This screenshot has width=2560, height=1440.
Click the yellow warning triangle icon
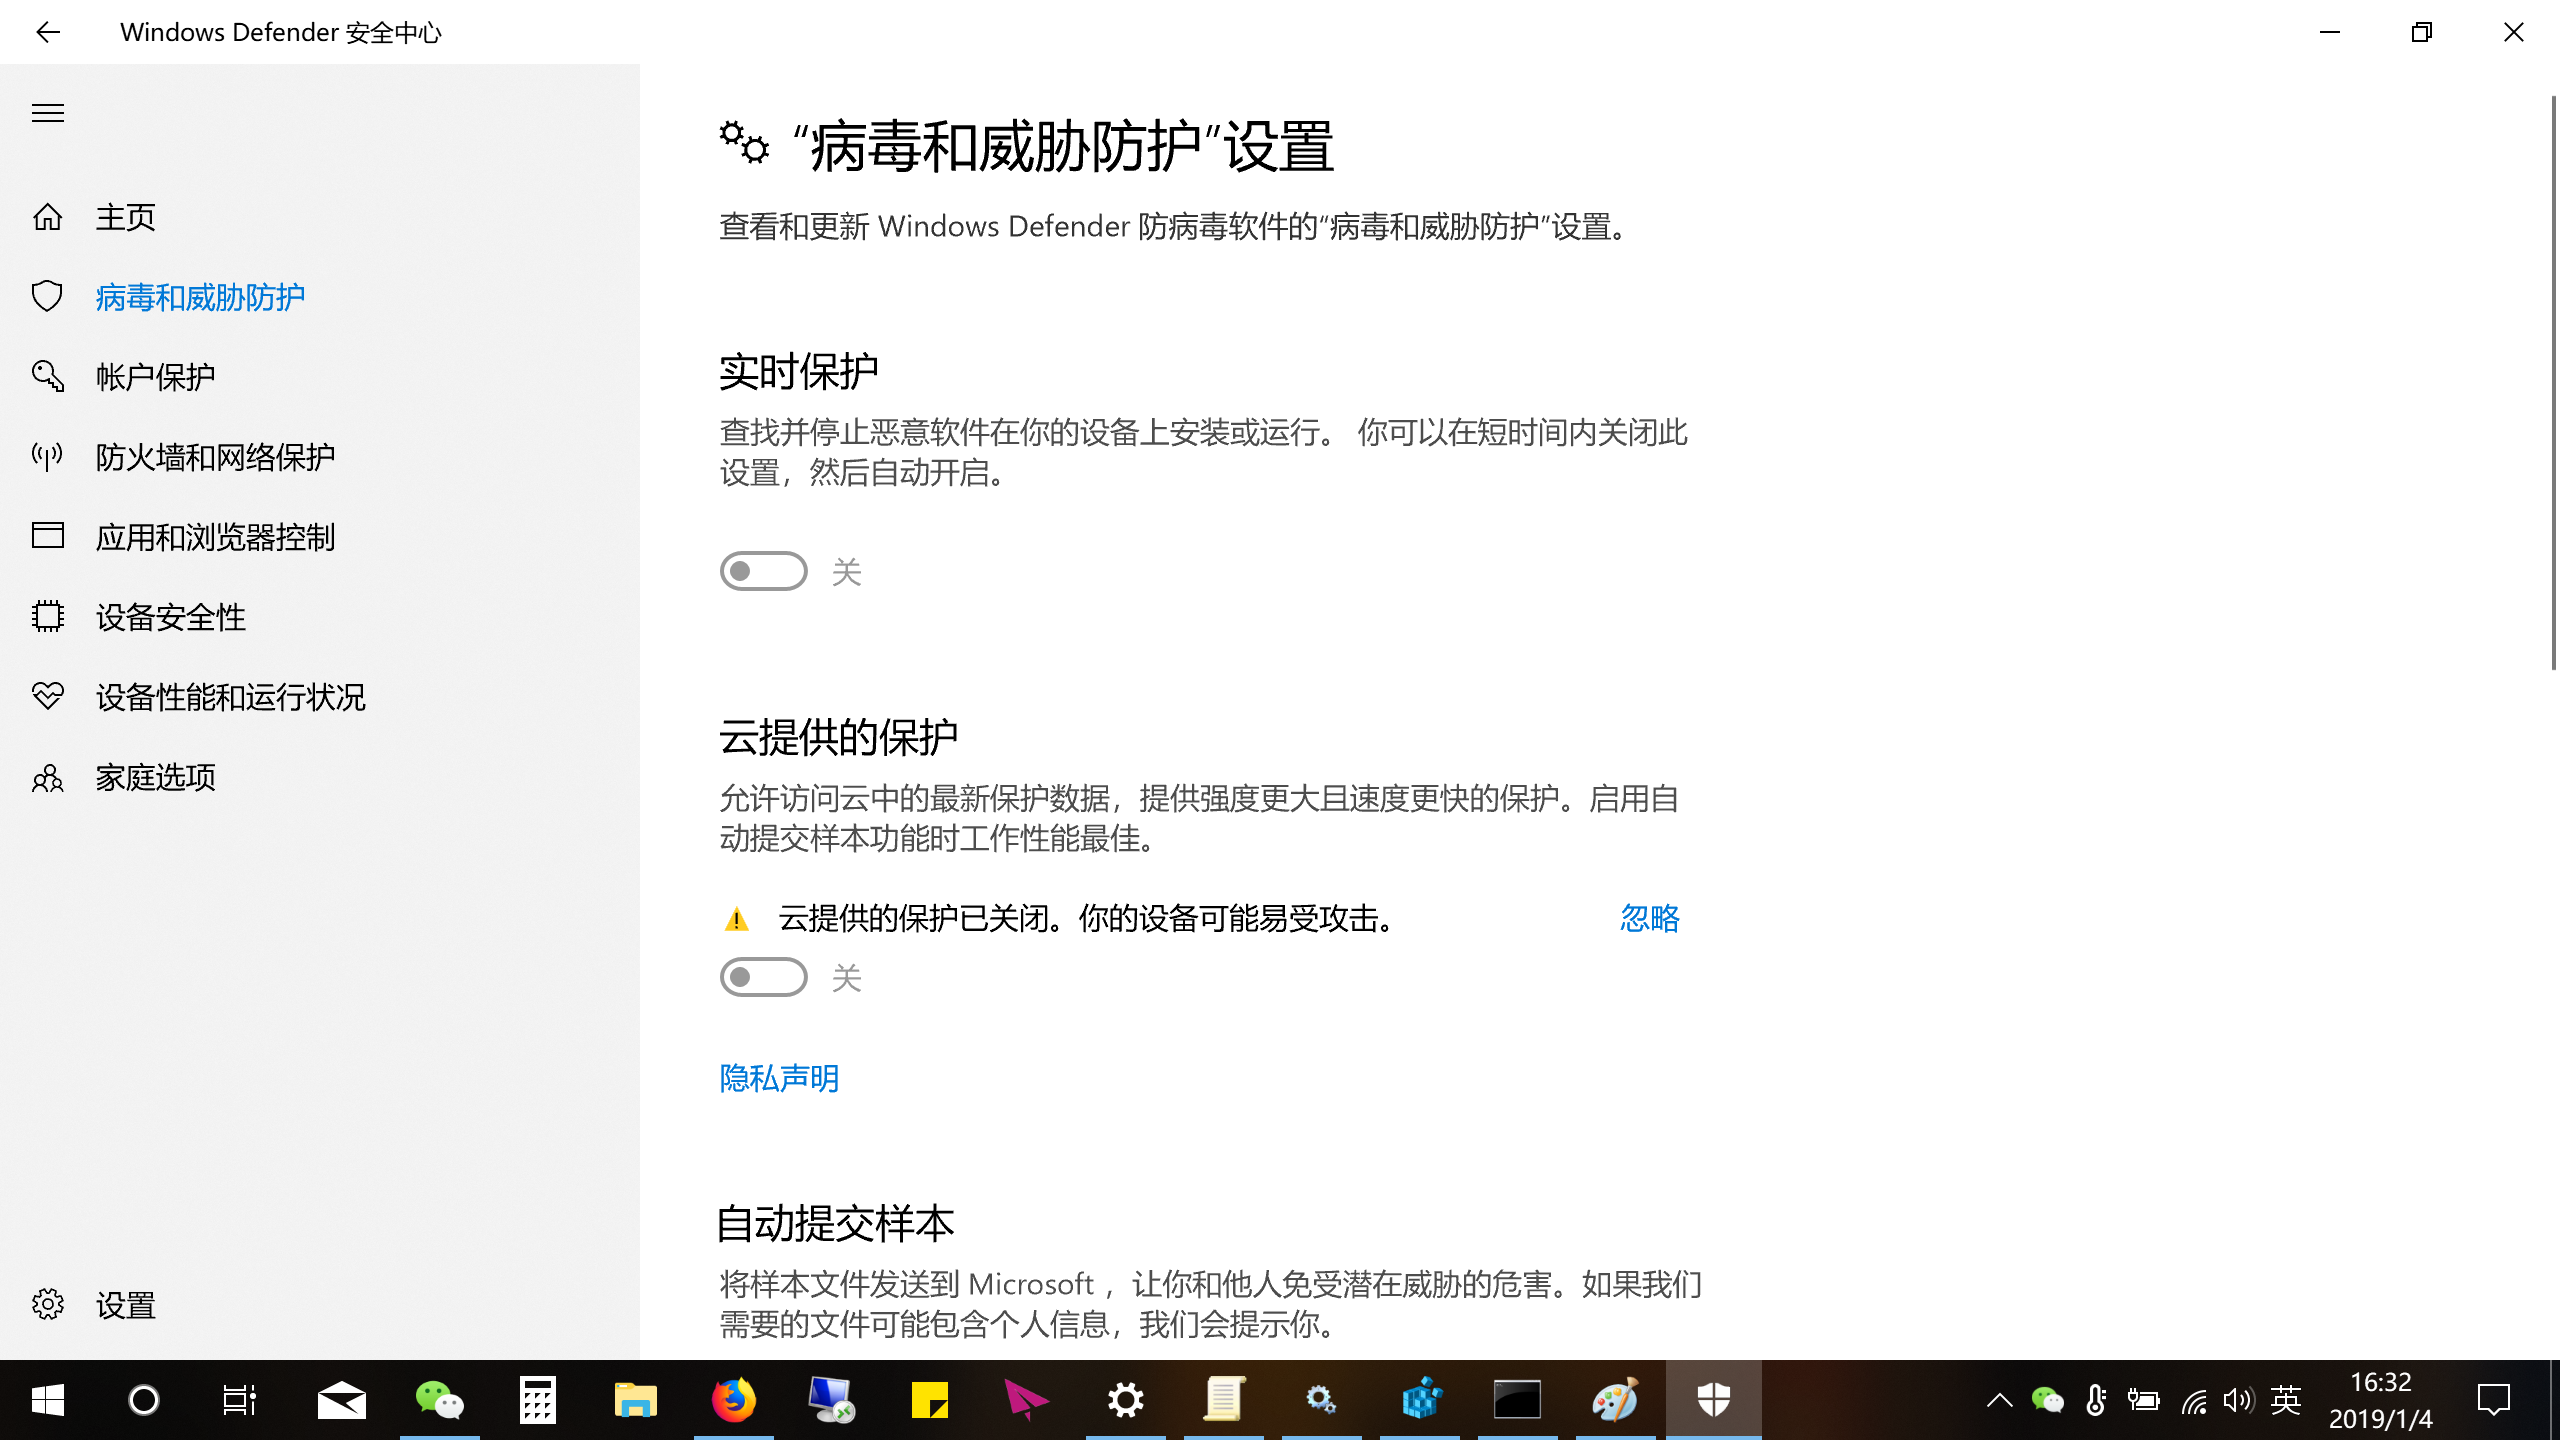tap(737, 919)
